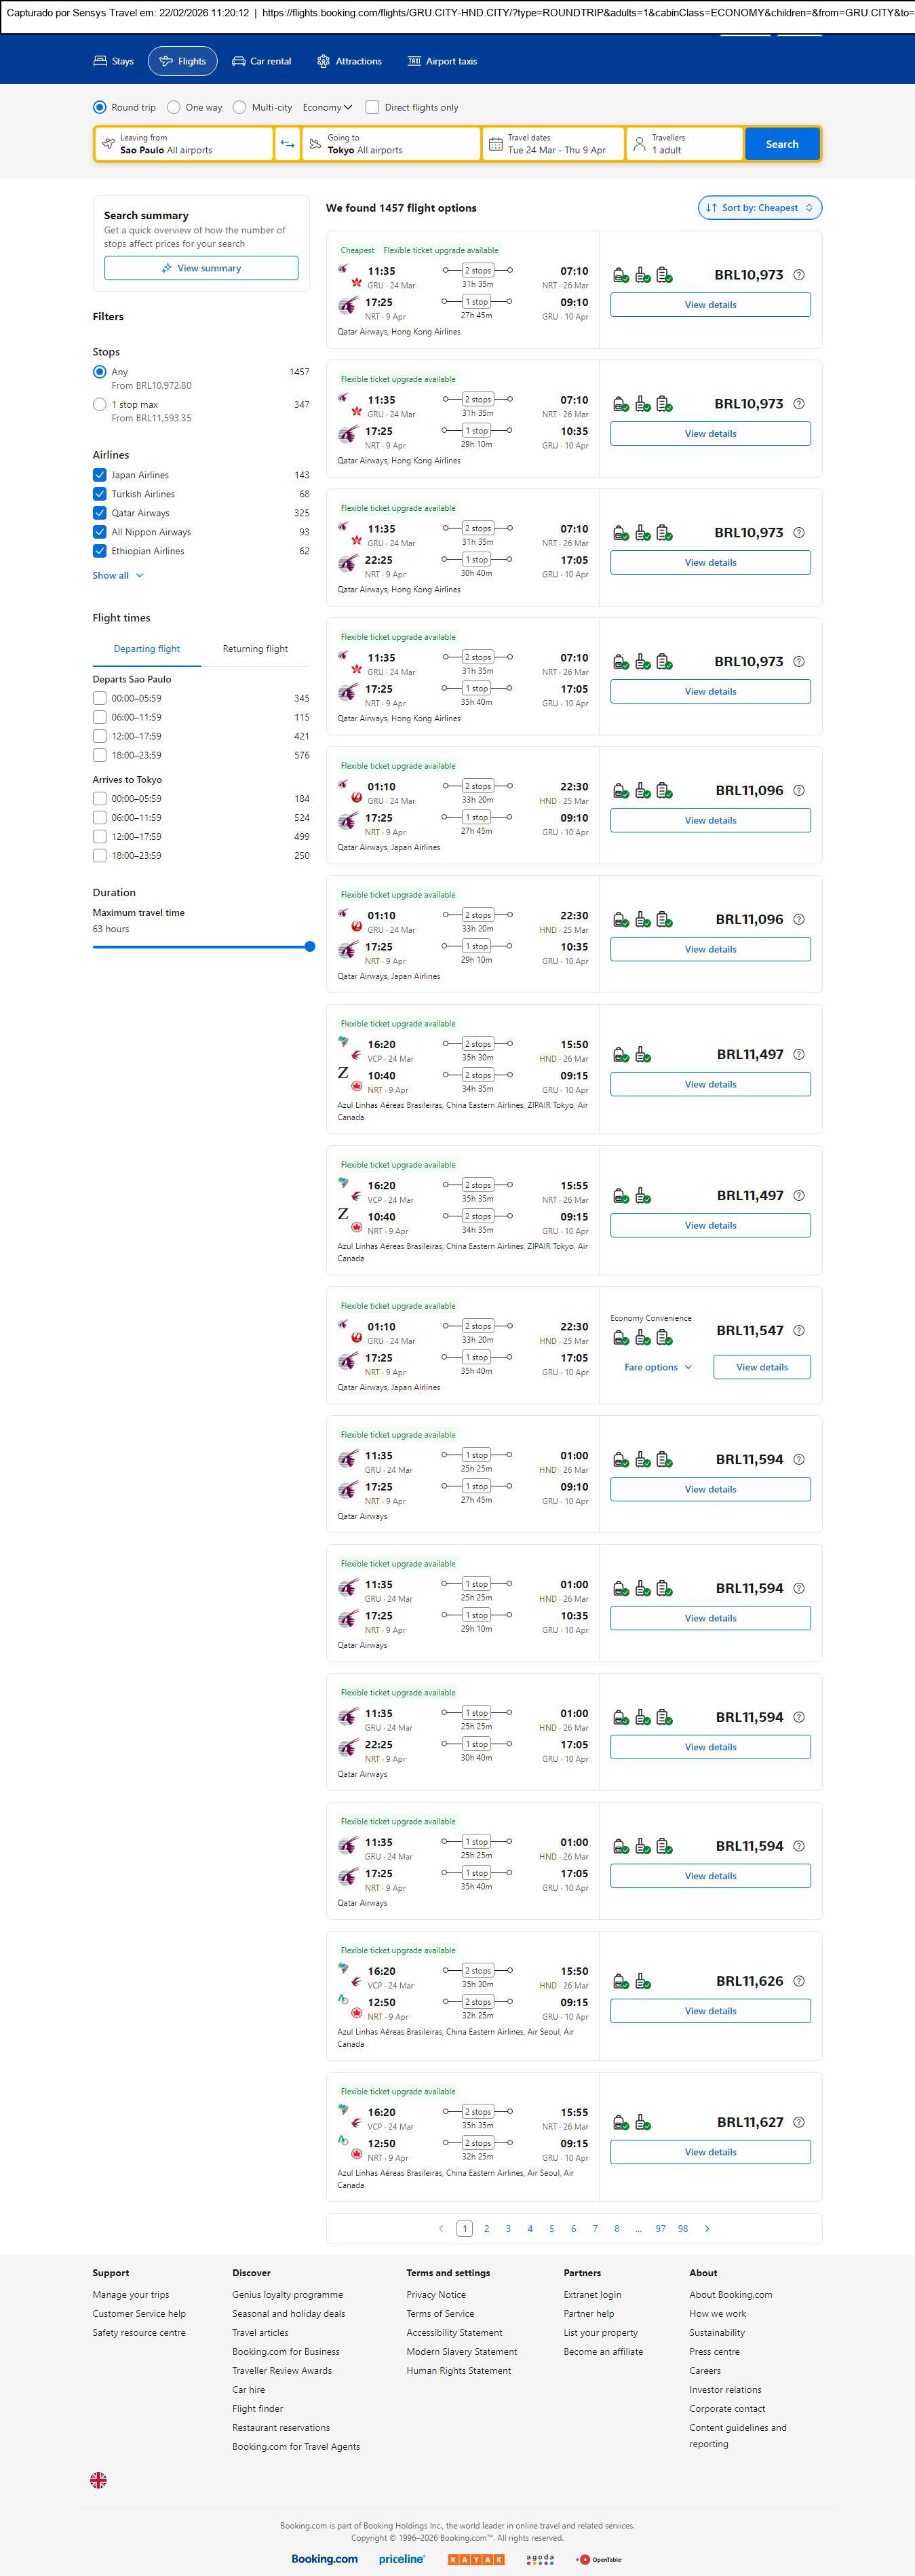The height and width of the screenshot is (2576, 915).
Task: Select the 1 stop max option
Action: (x=100, y=405)
